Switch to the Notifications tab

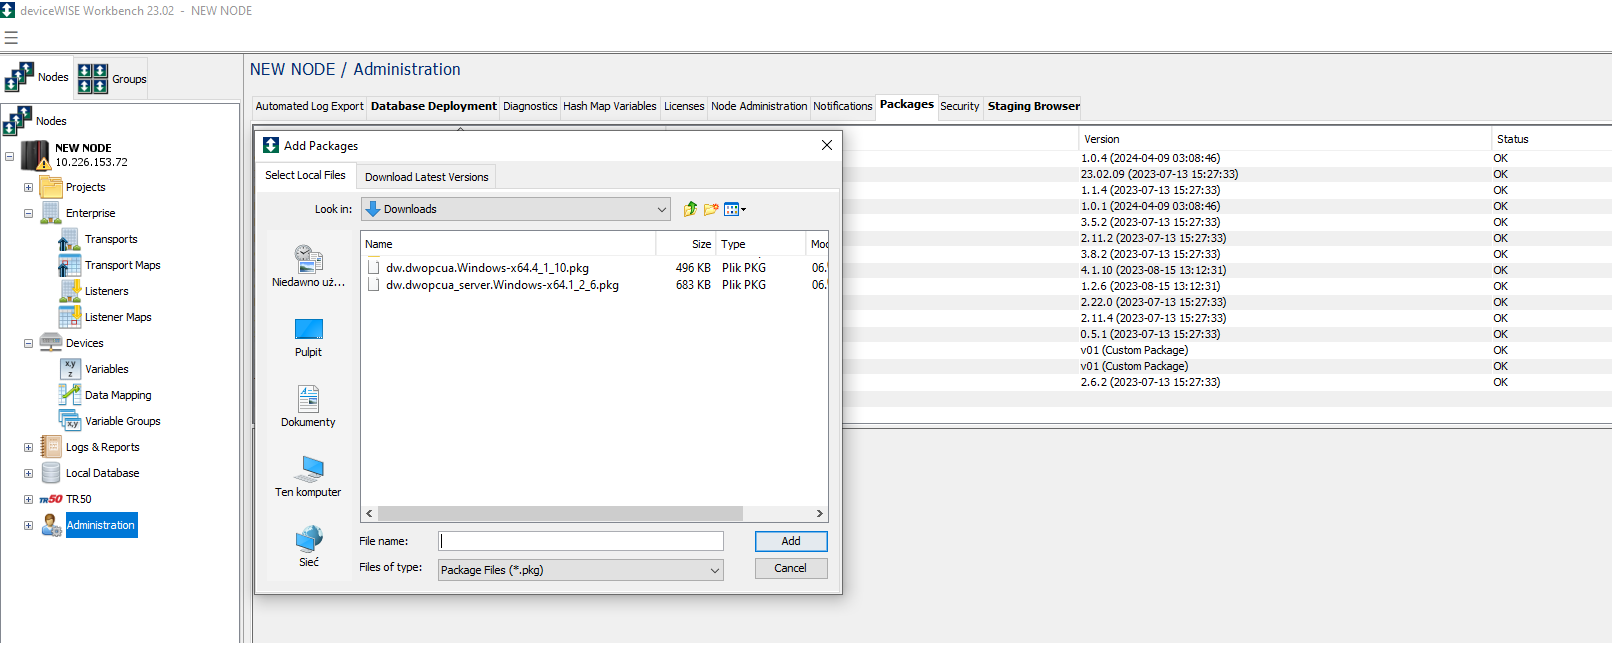(842, 106)
